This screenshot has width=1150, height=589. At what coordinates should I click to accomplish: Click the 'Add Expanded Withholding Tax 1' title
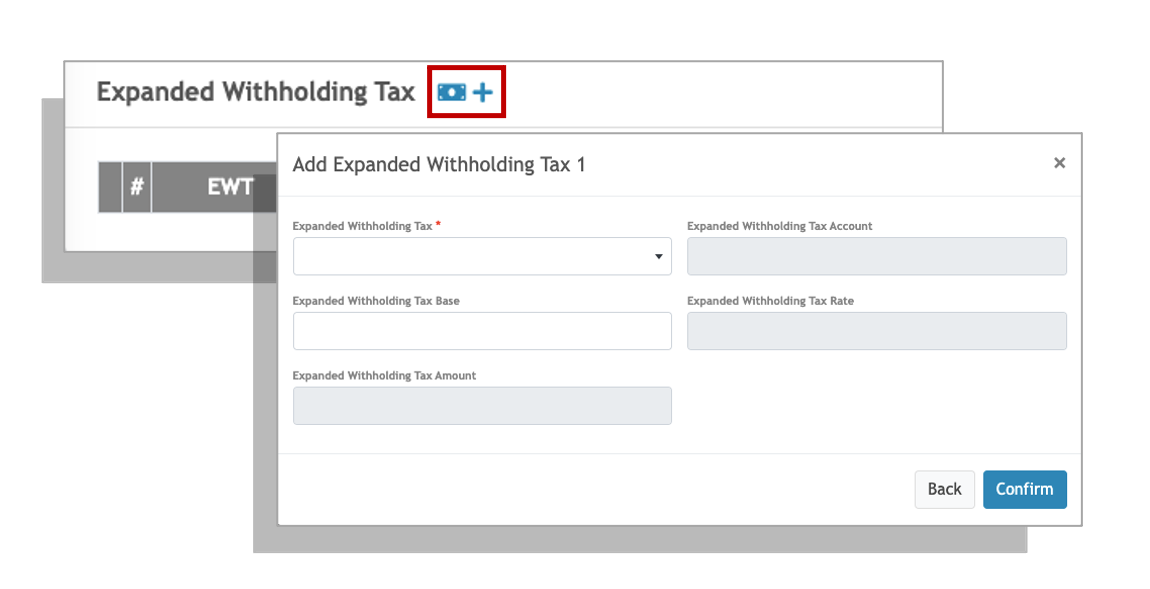pyautogui.click(x=439, y=164)
